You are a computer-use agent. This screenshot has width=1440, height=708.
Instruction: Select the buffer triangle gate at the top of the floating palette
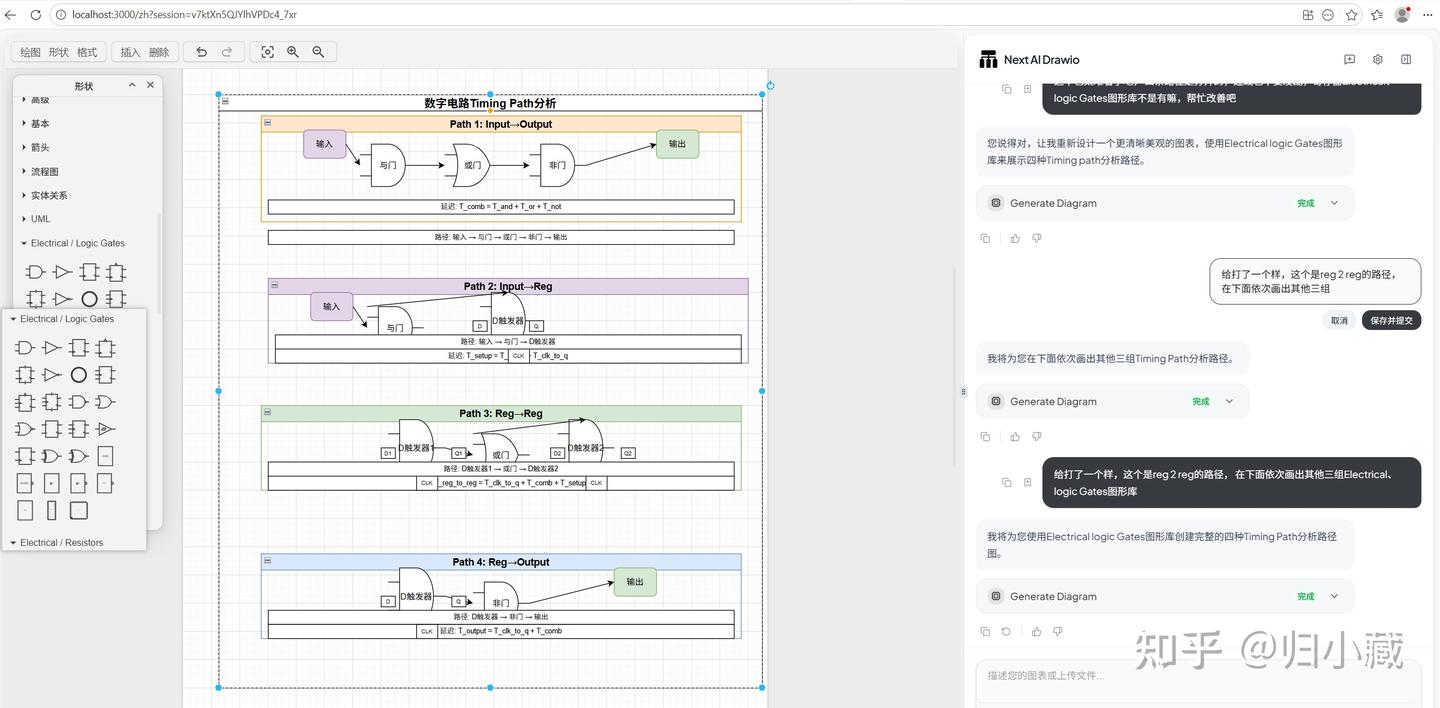coord(52,348)
